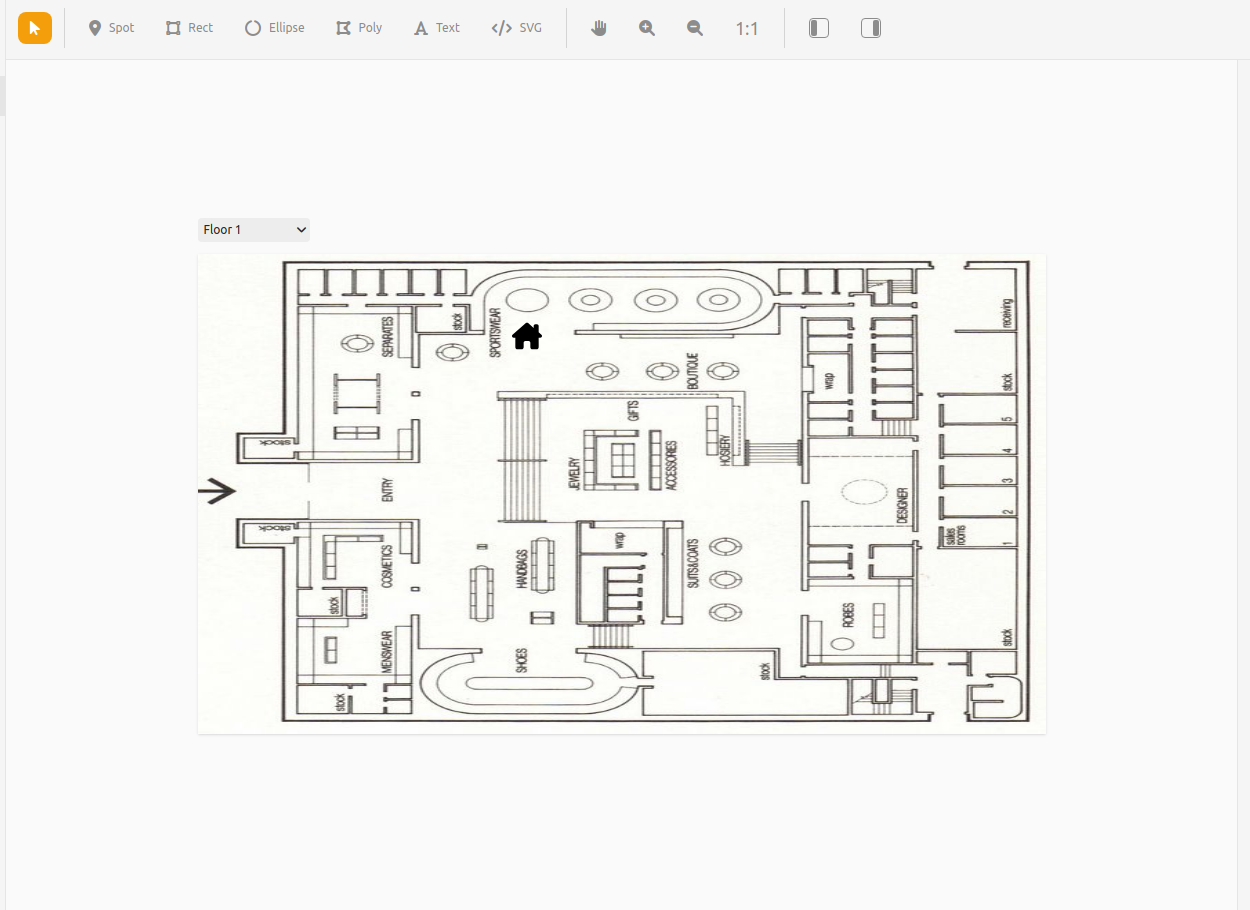This screenshot has height=910, width=1250.
Task: Select the Ellipse tool
Action: [x=274, y=27]
